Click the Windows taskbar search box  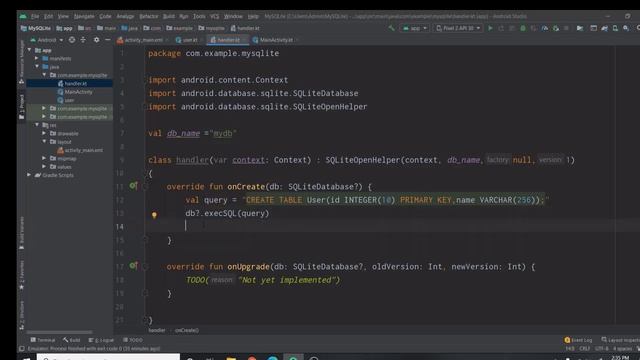tap(108, 357)
